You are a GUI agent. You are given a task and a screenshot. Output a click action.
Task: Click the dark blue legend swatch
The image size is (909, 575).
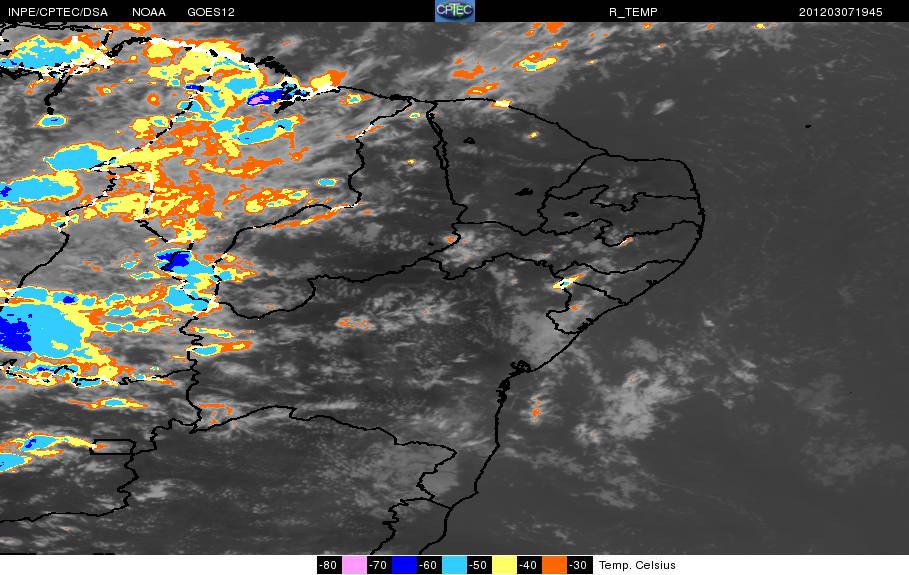click(x=404, y=565)
